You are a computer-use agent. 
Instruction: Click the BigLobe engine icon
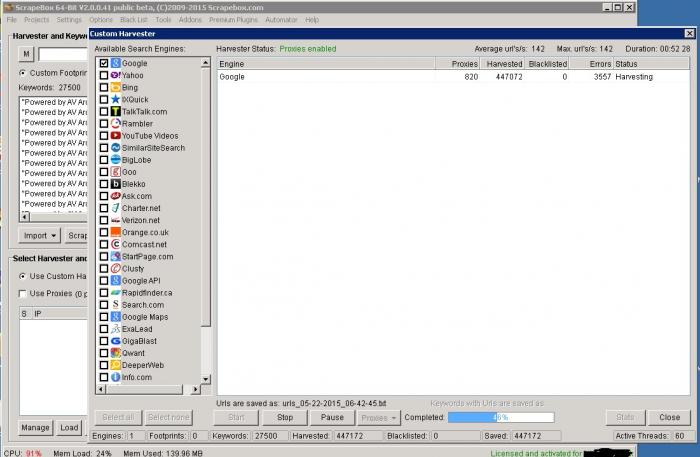pos(116,159)
